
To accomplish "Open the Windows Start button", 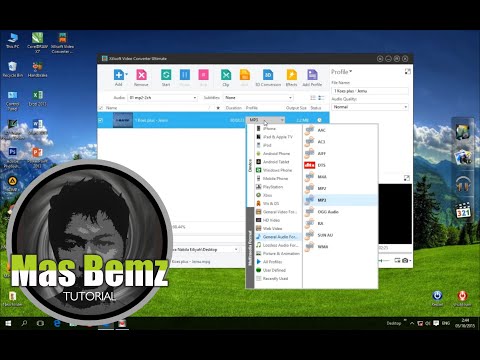I will [8, 323].
